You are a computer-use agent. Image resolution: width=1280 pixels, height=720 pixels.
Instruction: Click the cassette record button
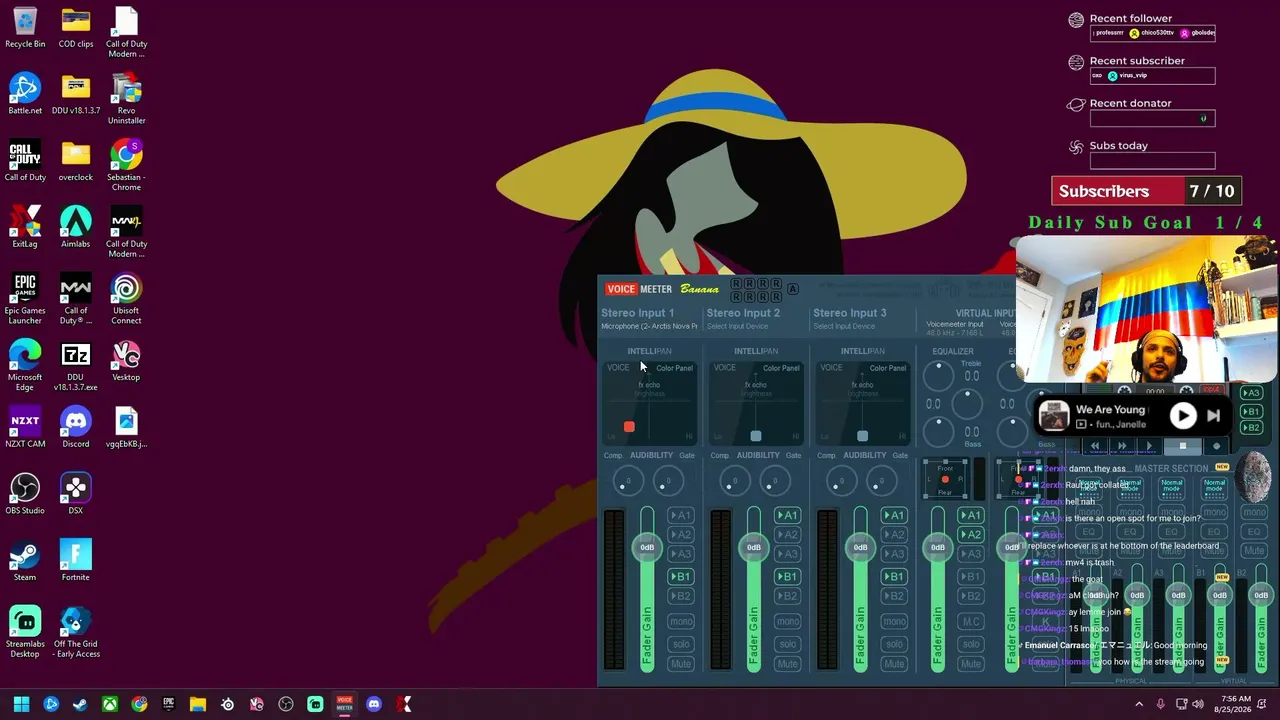[1216, 446]
